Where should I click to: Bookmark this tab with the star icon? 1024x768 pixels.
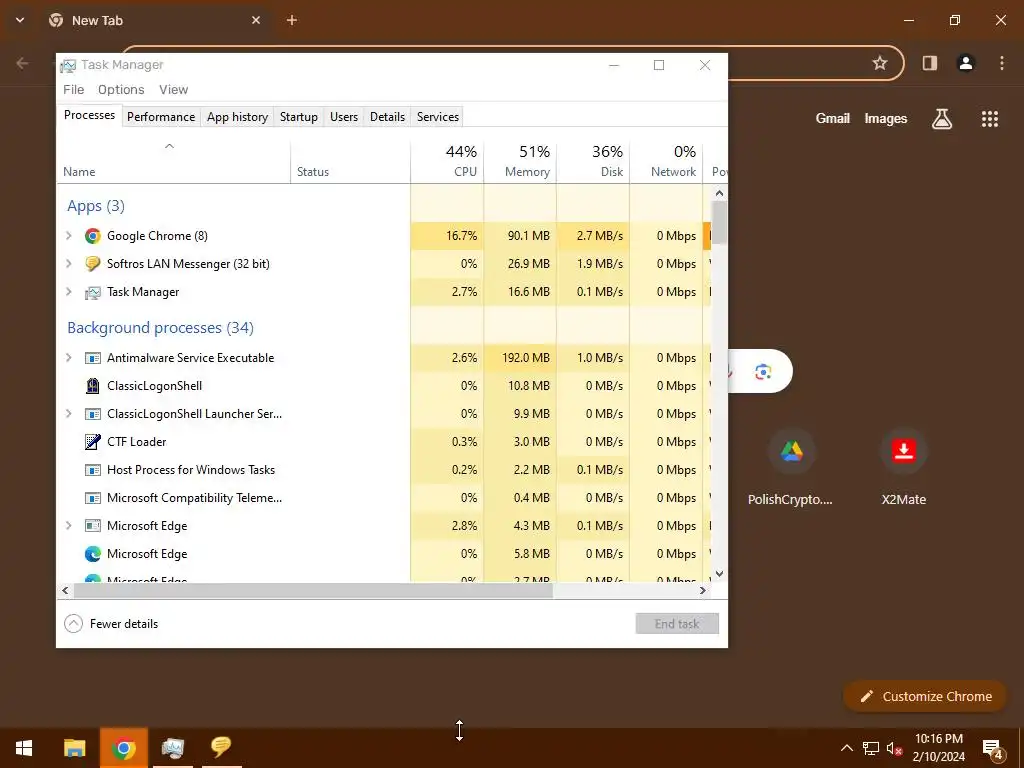[x=880, y=63]
